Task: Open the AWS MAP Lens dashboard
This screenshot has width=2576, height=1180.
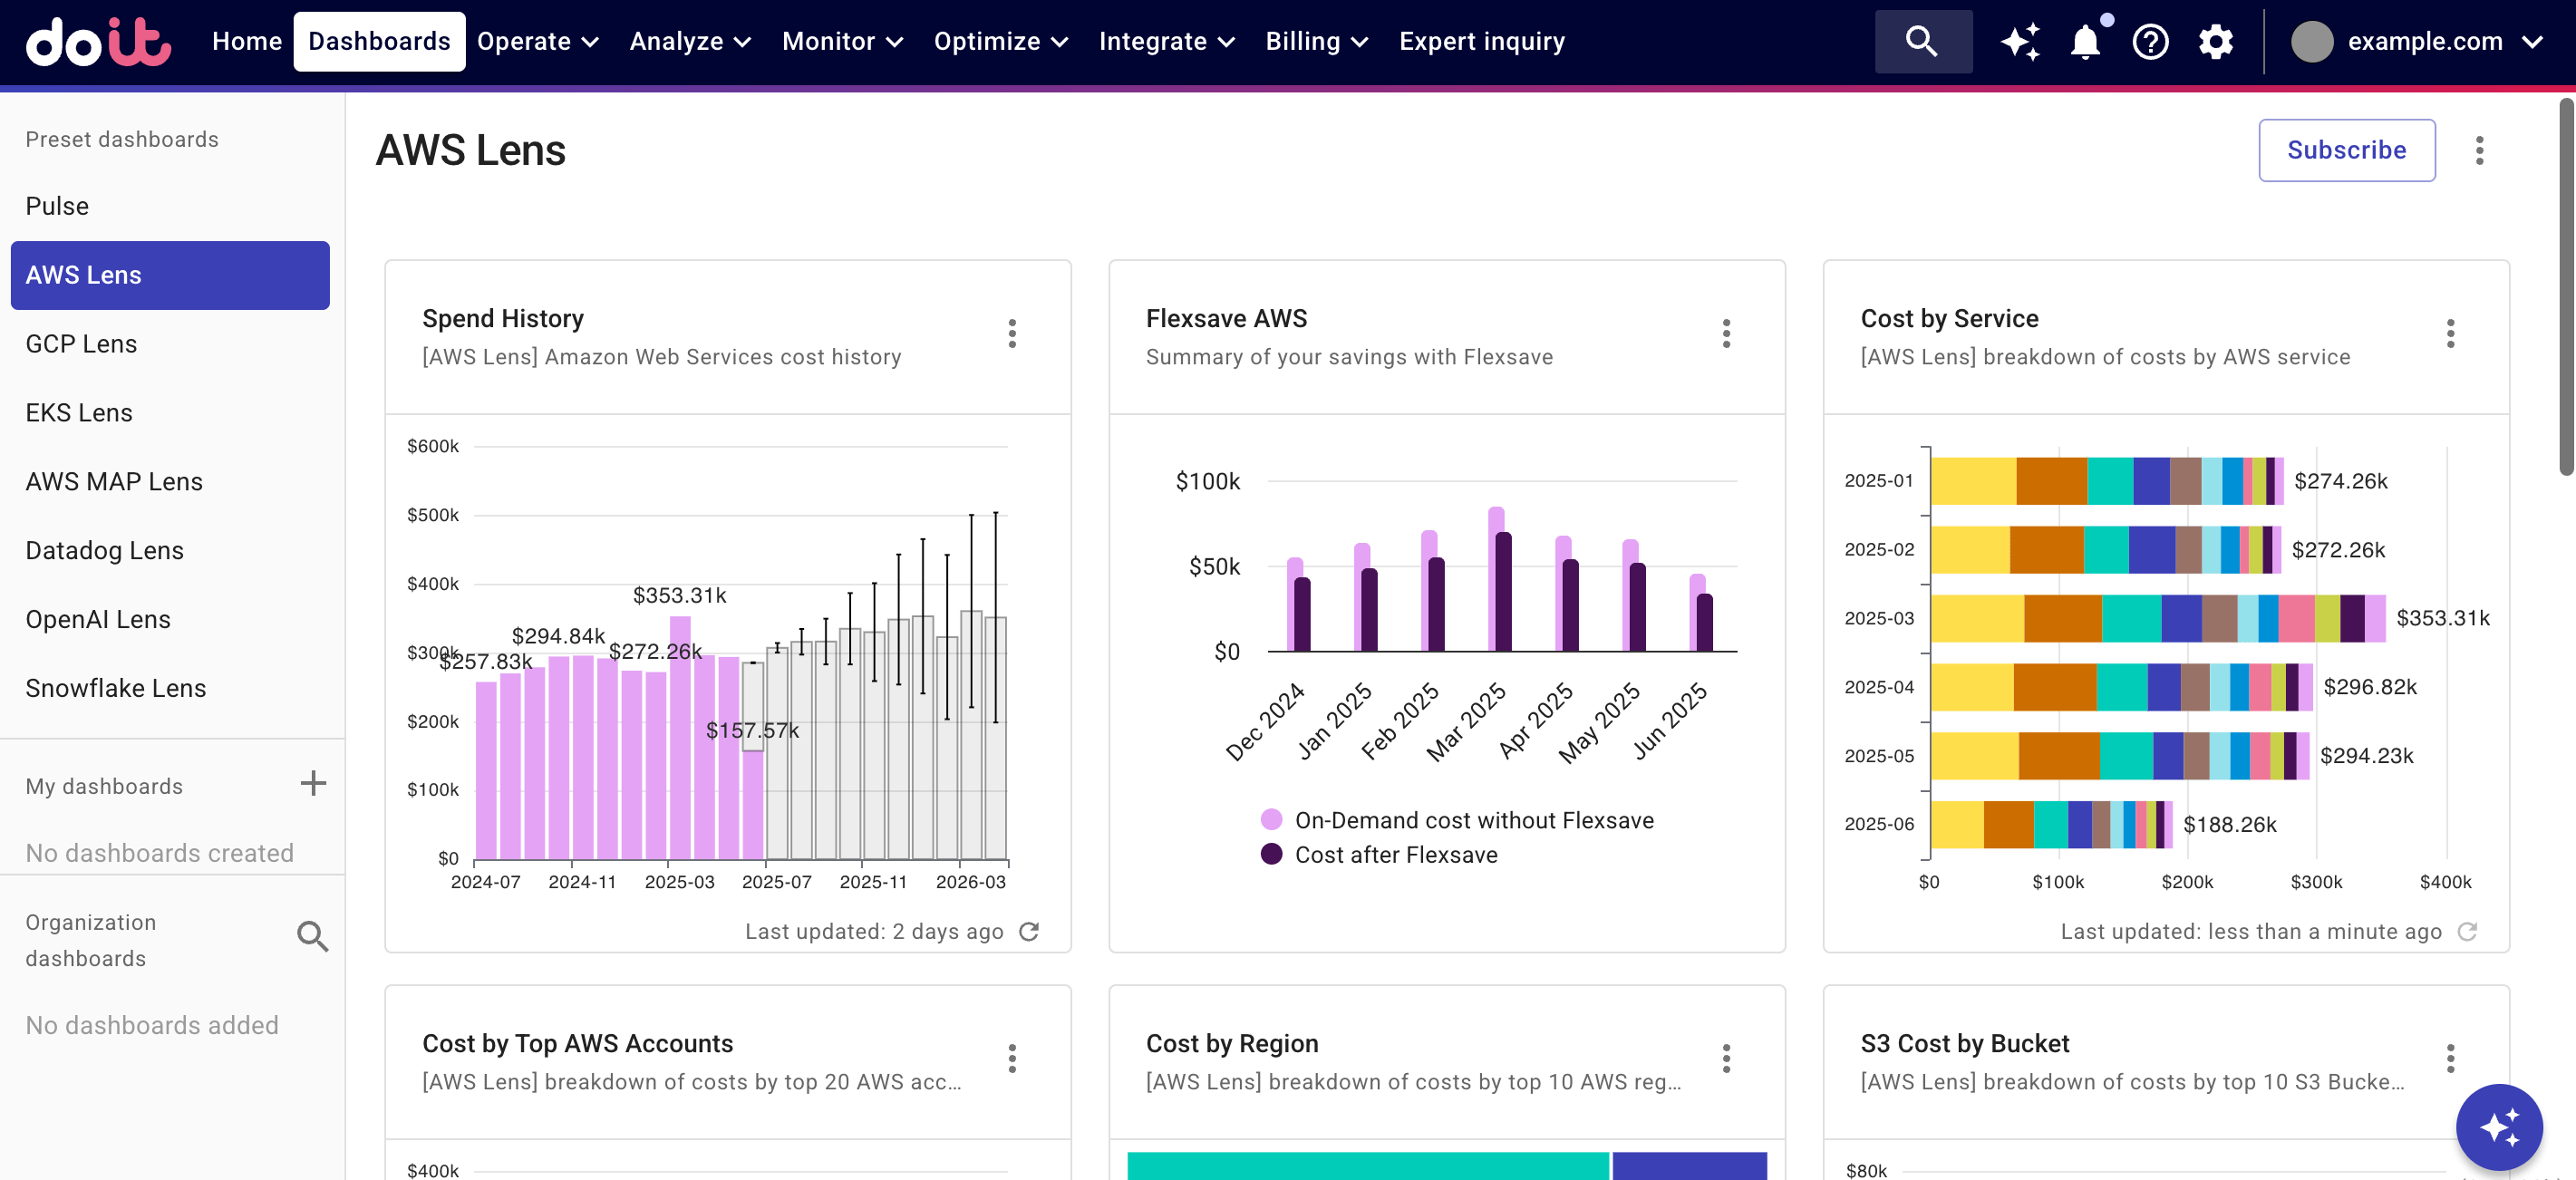Action: click(170, 482)
